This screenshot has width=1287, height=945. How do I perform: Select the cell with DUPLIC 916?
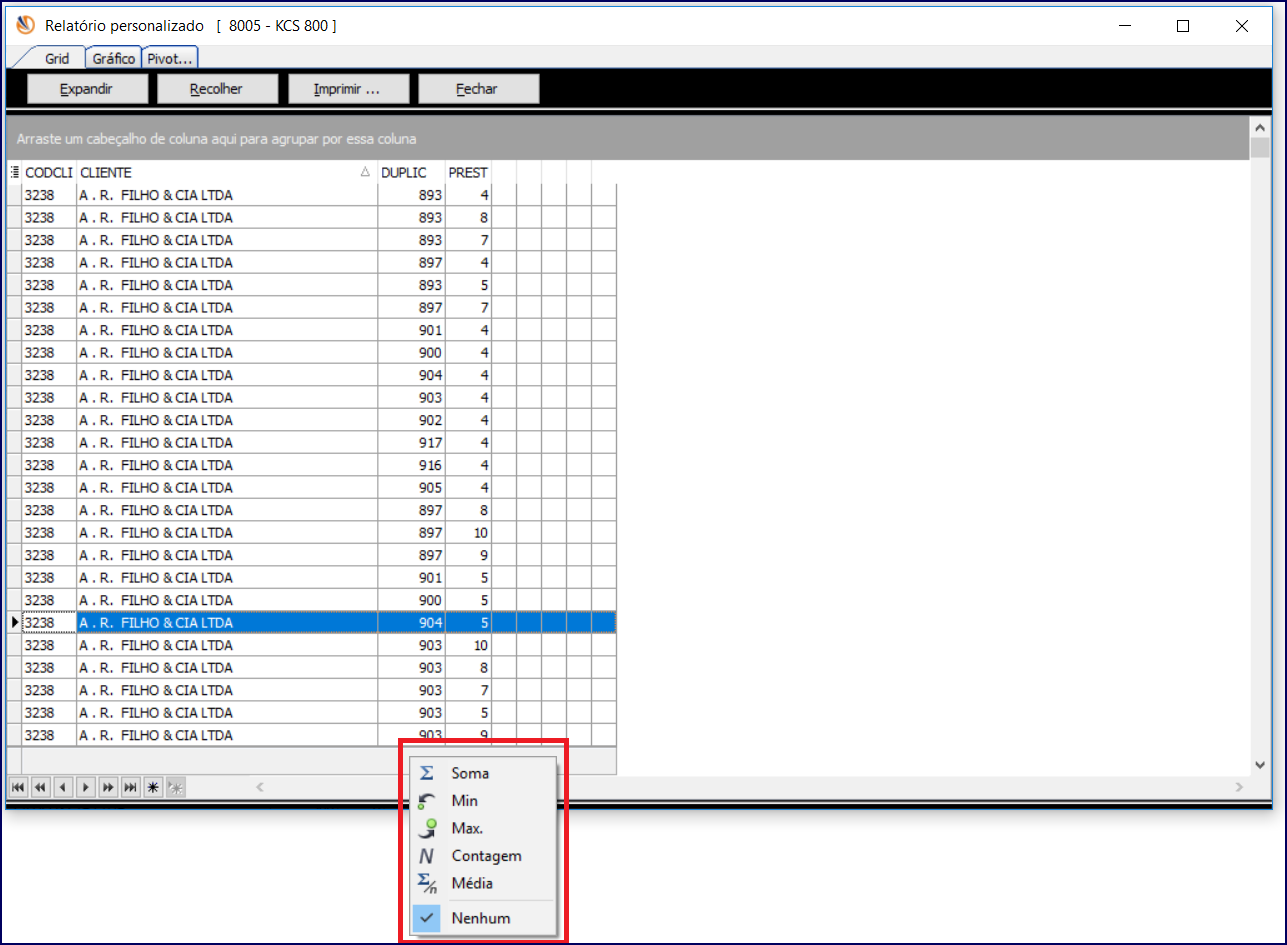[411, 465]
